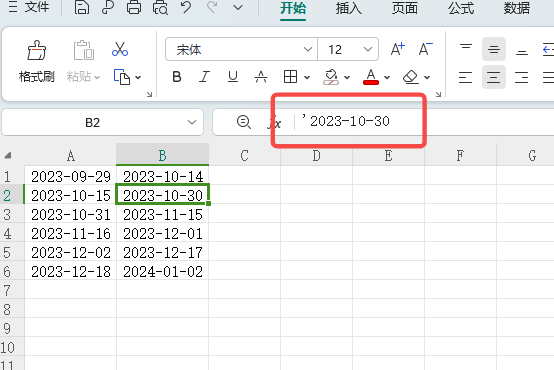Open the Name Box dropdown arrow
The width and height of the screenshot is (554, 370).
pyautogui.click(x=192, y=122)
